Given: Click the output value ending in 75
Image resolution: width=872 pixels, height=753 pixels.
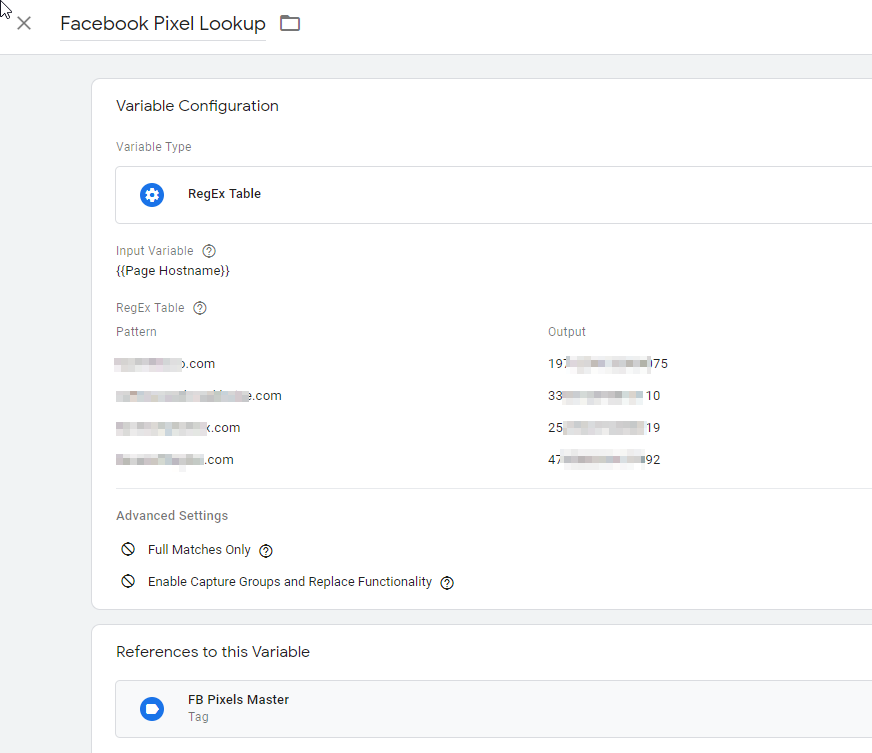Looking at the screenshot, I should click(x=608, y=364).
